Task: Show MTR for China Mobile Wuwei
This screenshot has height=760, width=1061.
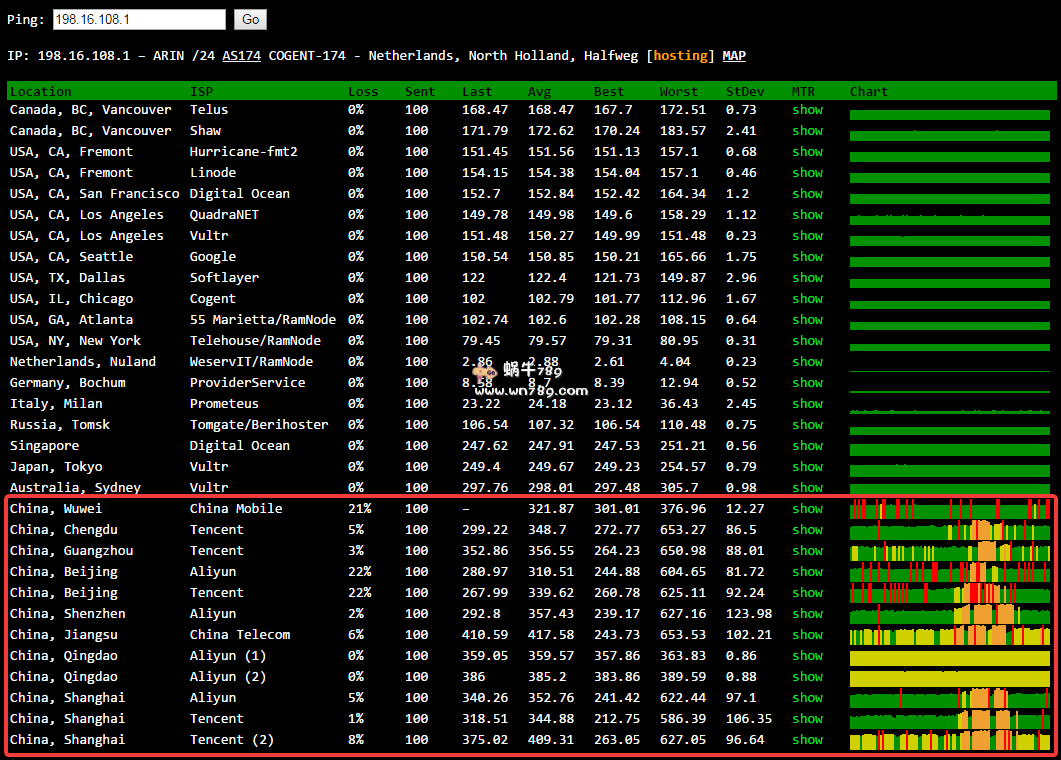Action: (807, 508)
